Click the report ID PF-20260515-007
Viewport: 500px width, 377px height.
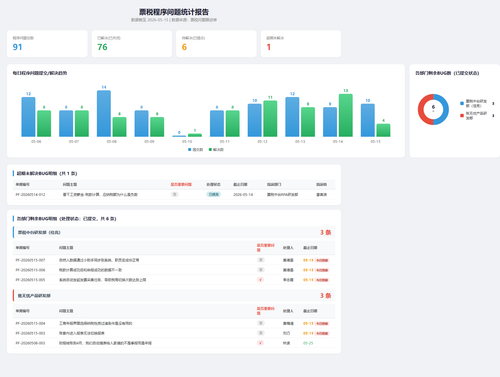click(30, 260)
